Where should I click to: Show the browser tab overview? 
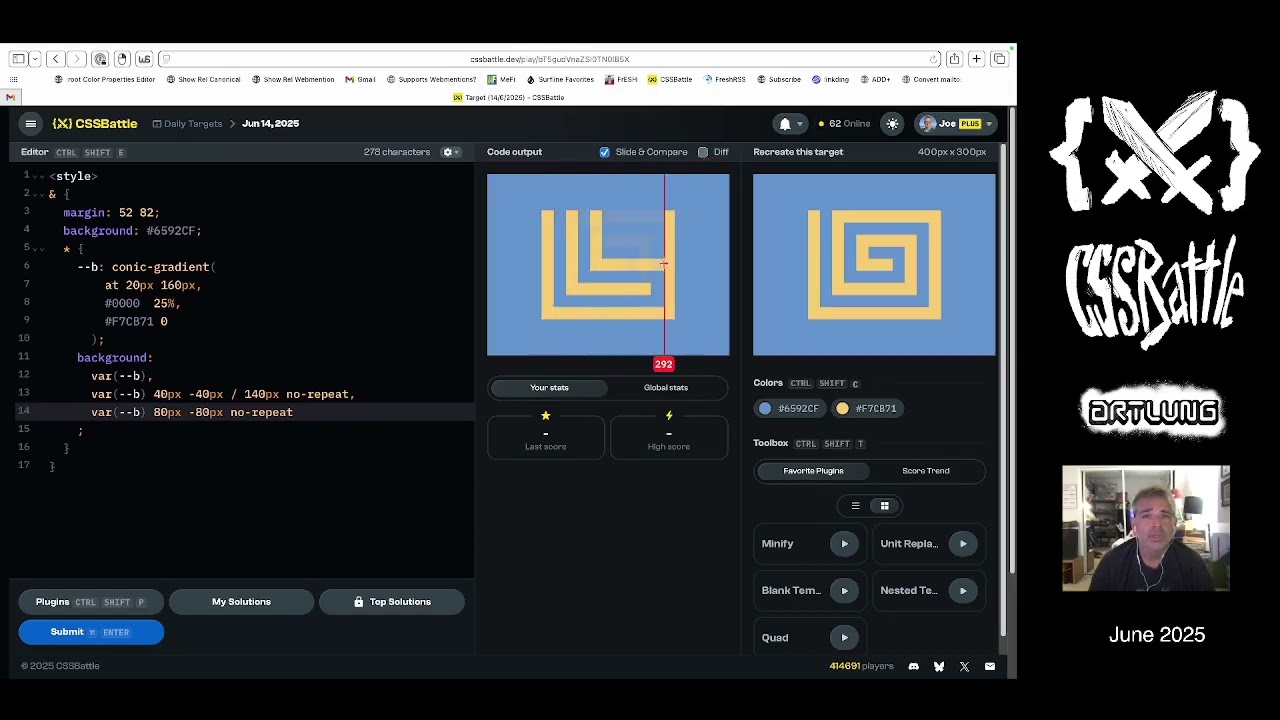pyautogui.click(x=999, y=59)
